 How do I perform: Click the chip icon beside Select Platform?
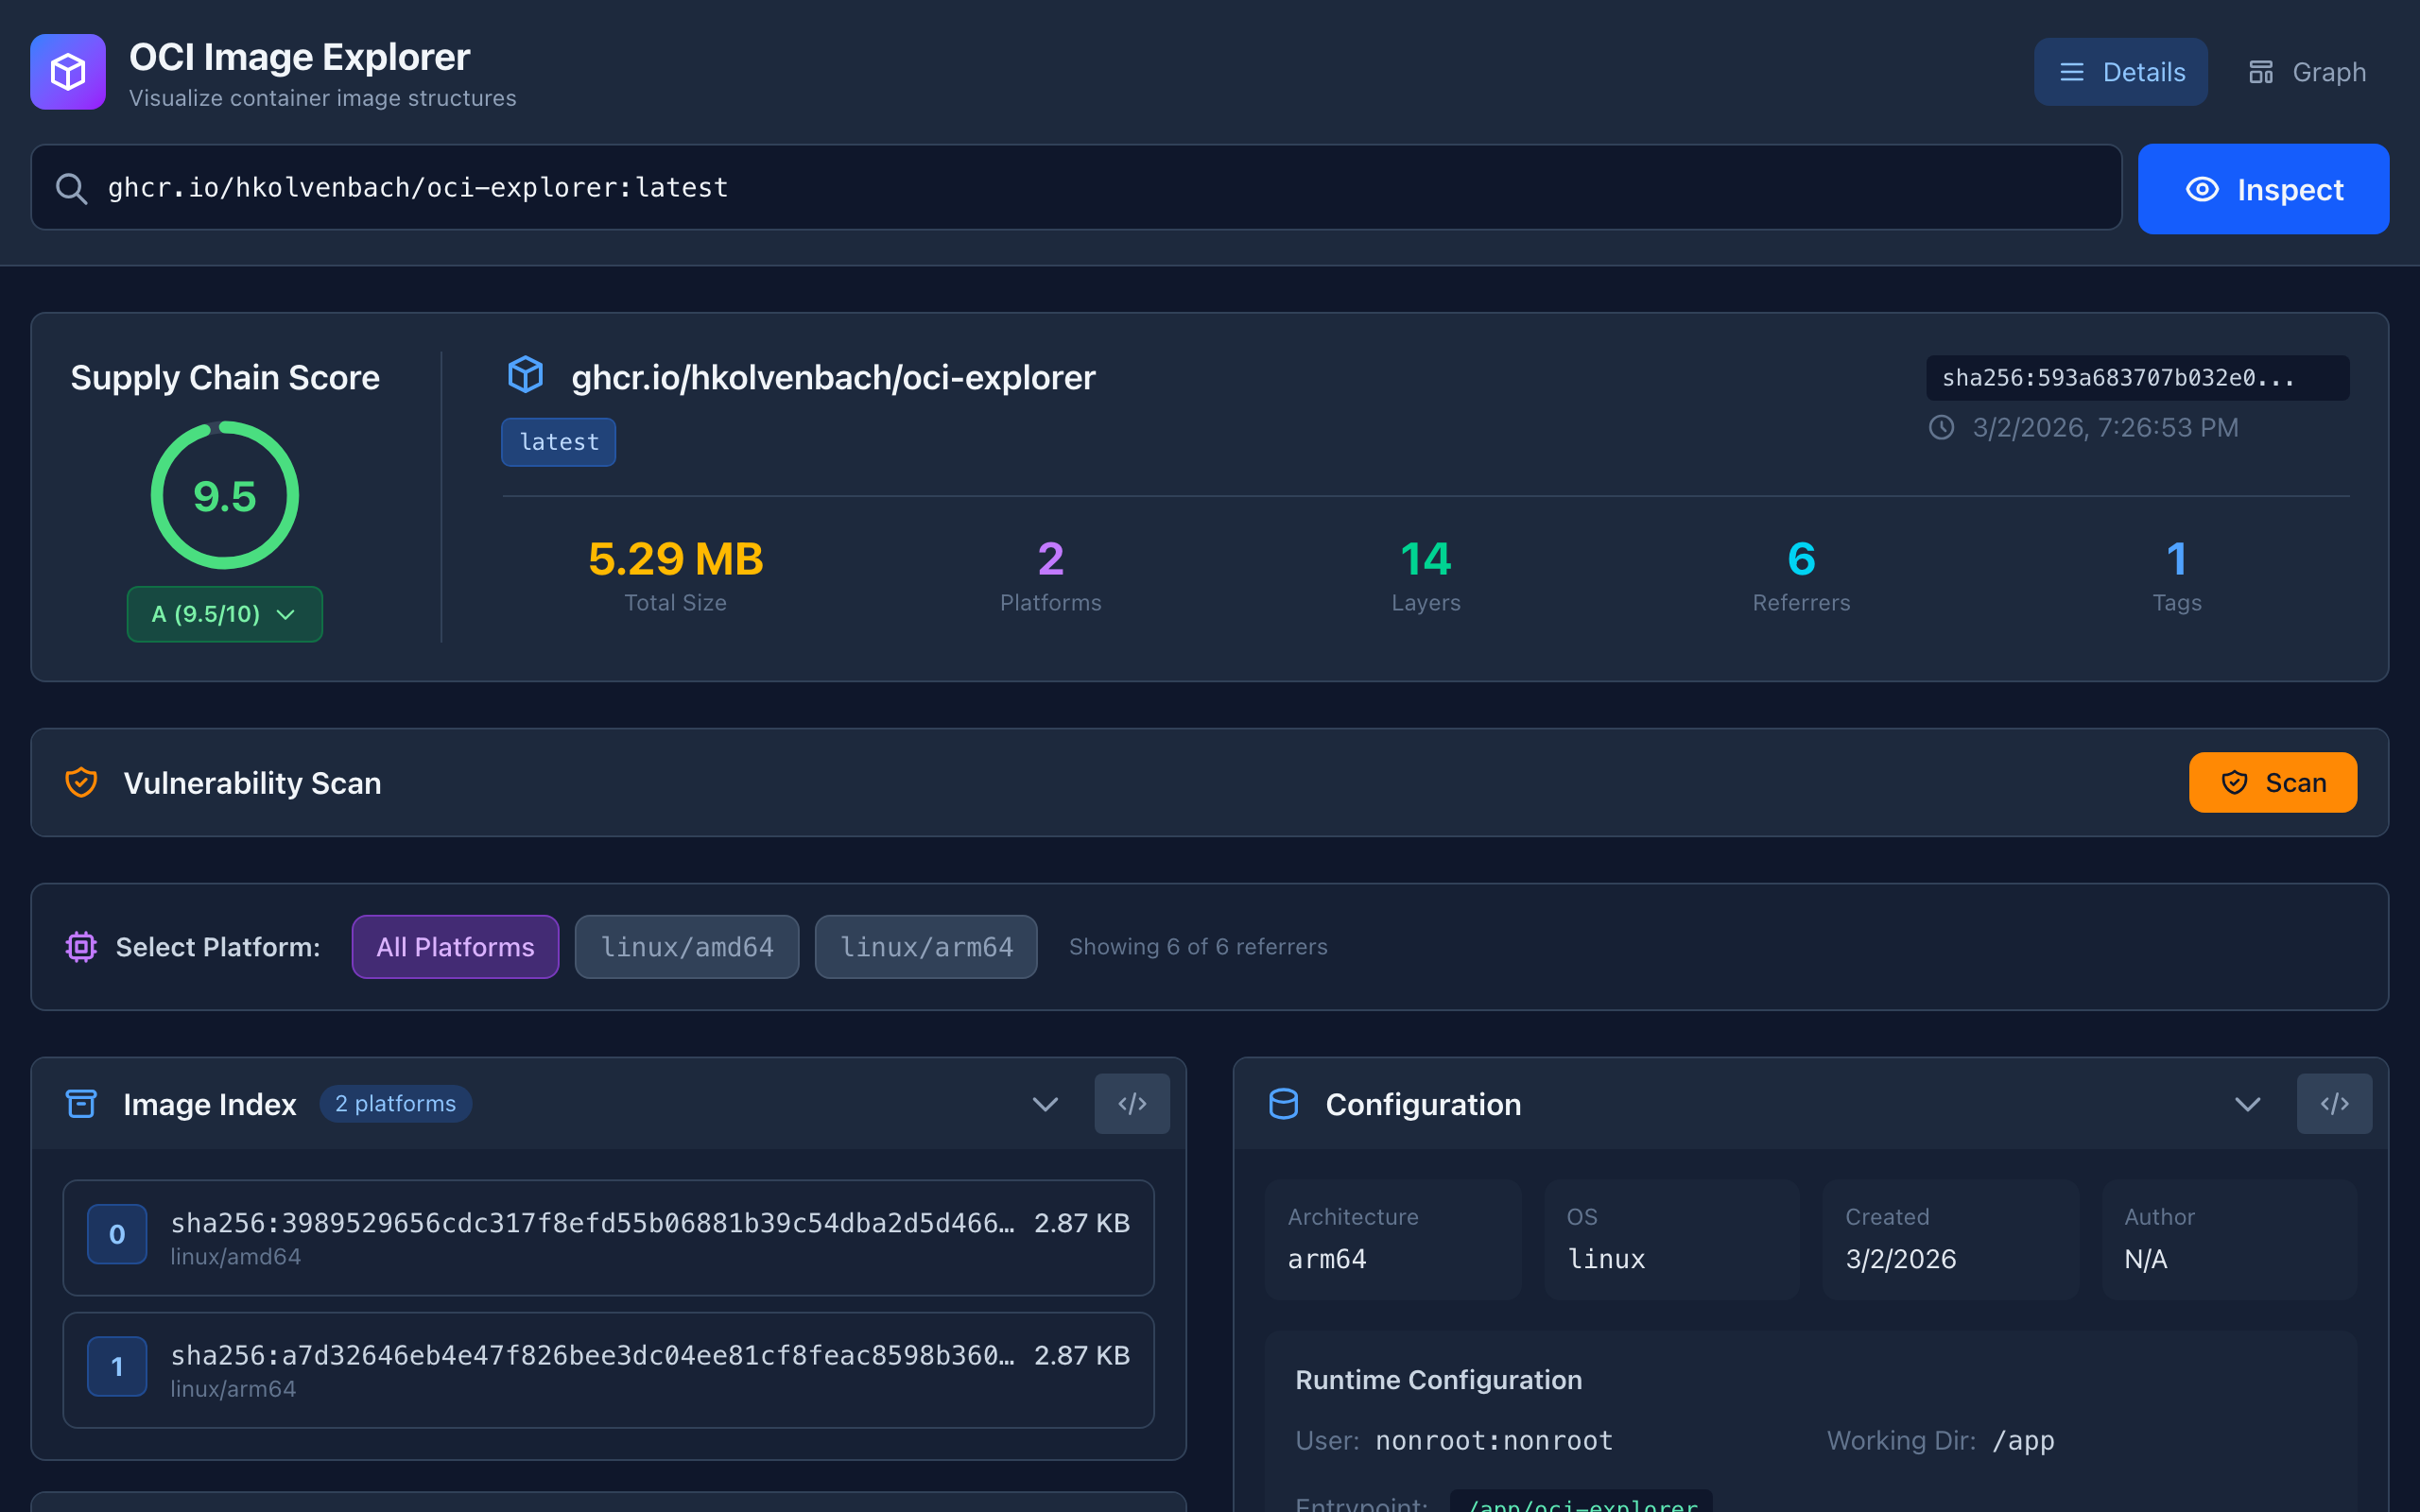pos(81,947)
